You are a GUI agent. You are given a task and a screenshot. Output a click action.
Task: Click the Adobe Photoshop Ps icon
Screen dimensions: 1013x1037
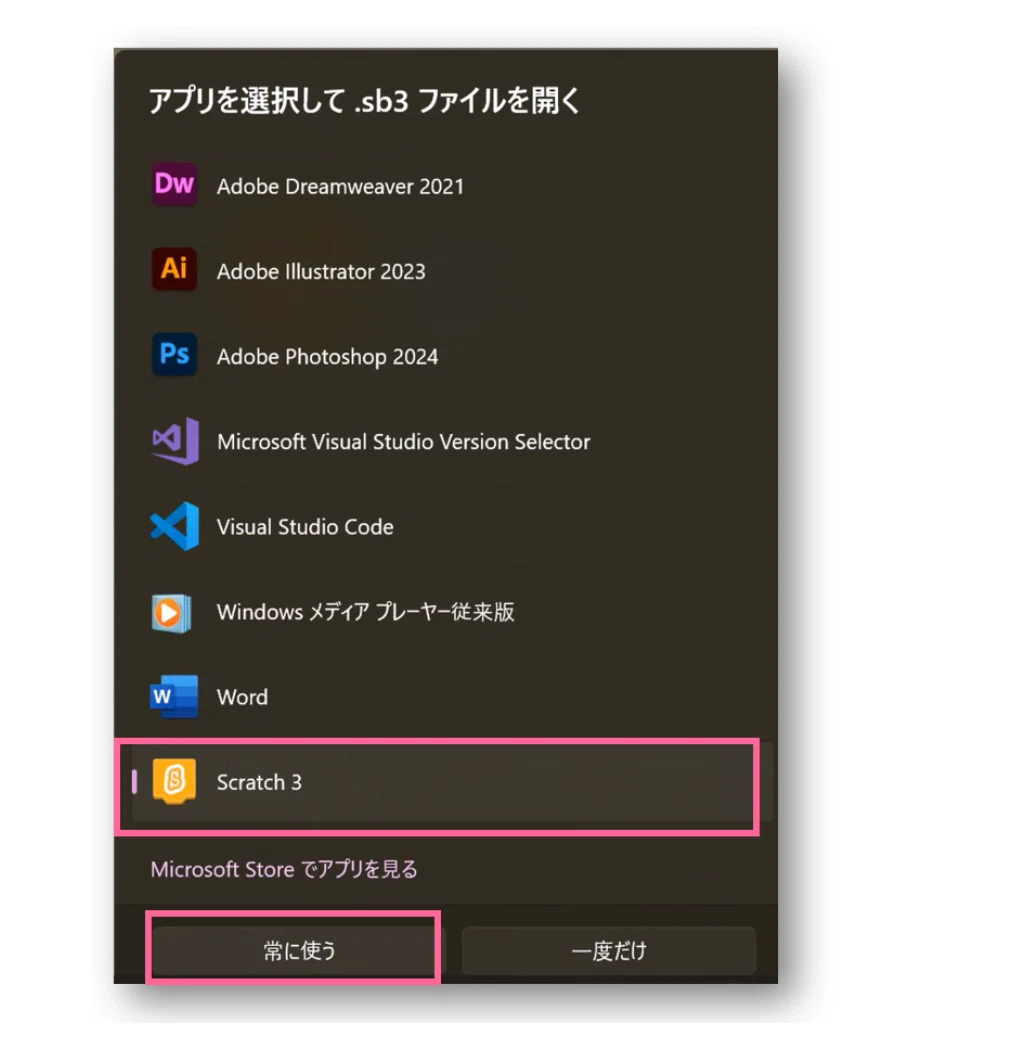174,354
